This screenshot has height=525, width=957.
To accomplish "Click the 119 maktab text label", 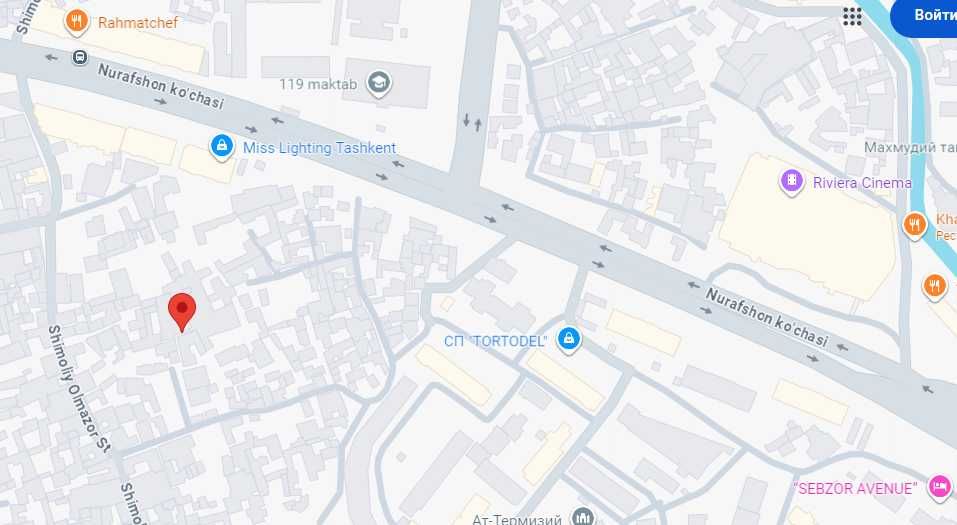I will [318, 84].
